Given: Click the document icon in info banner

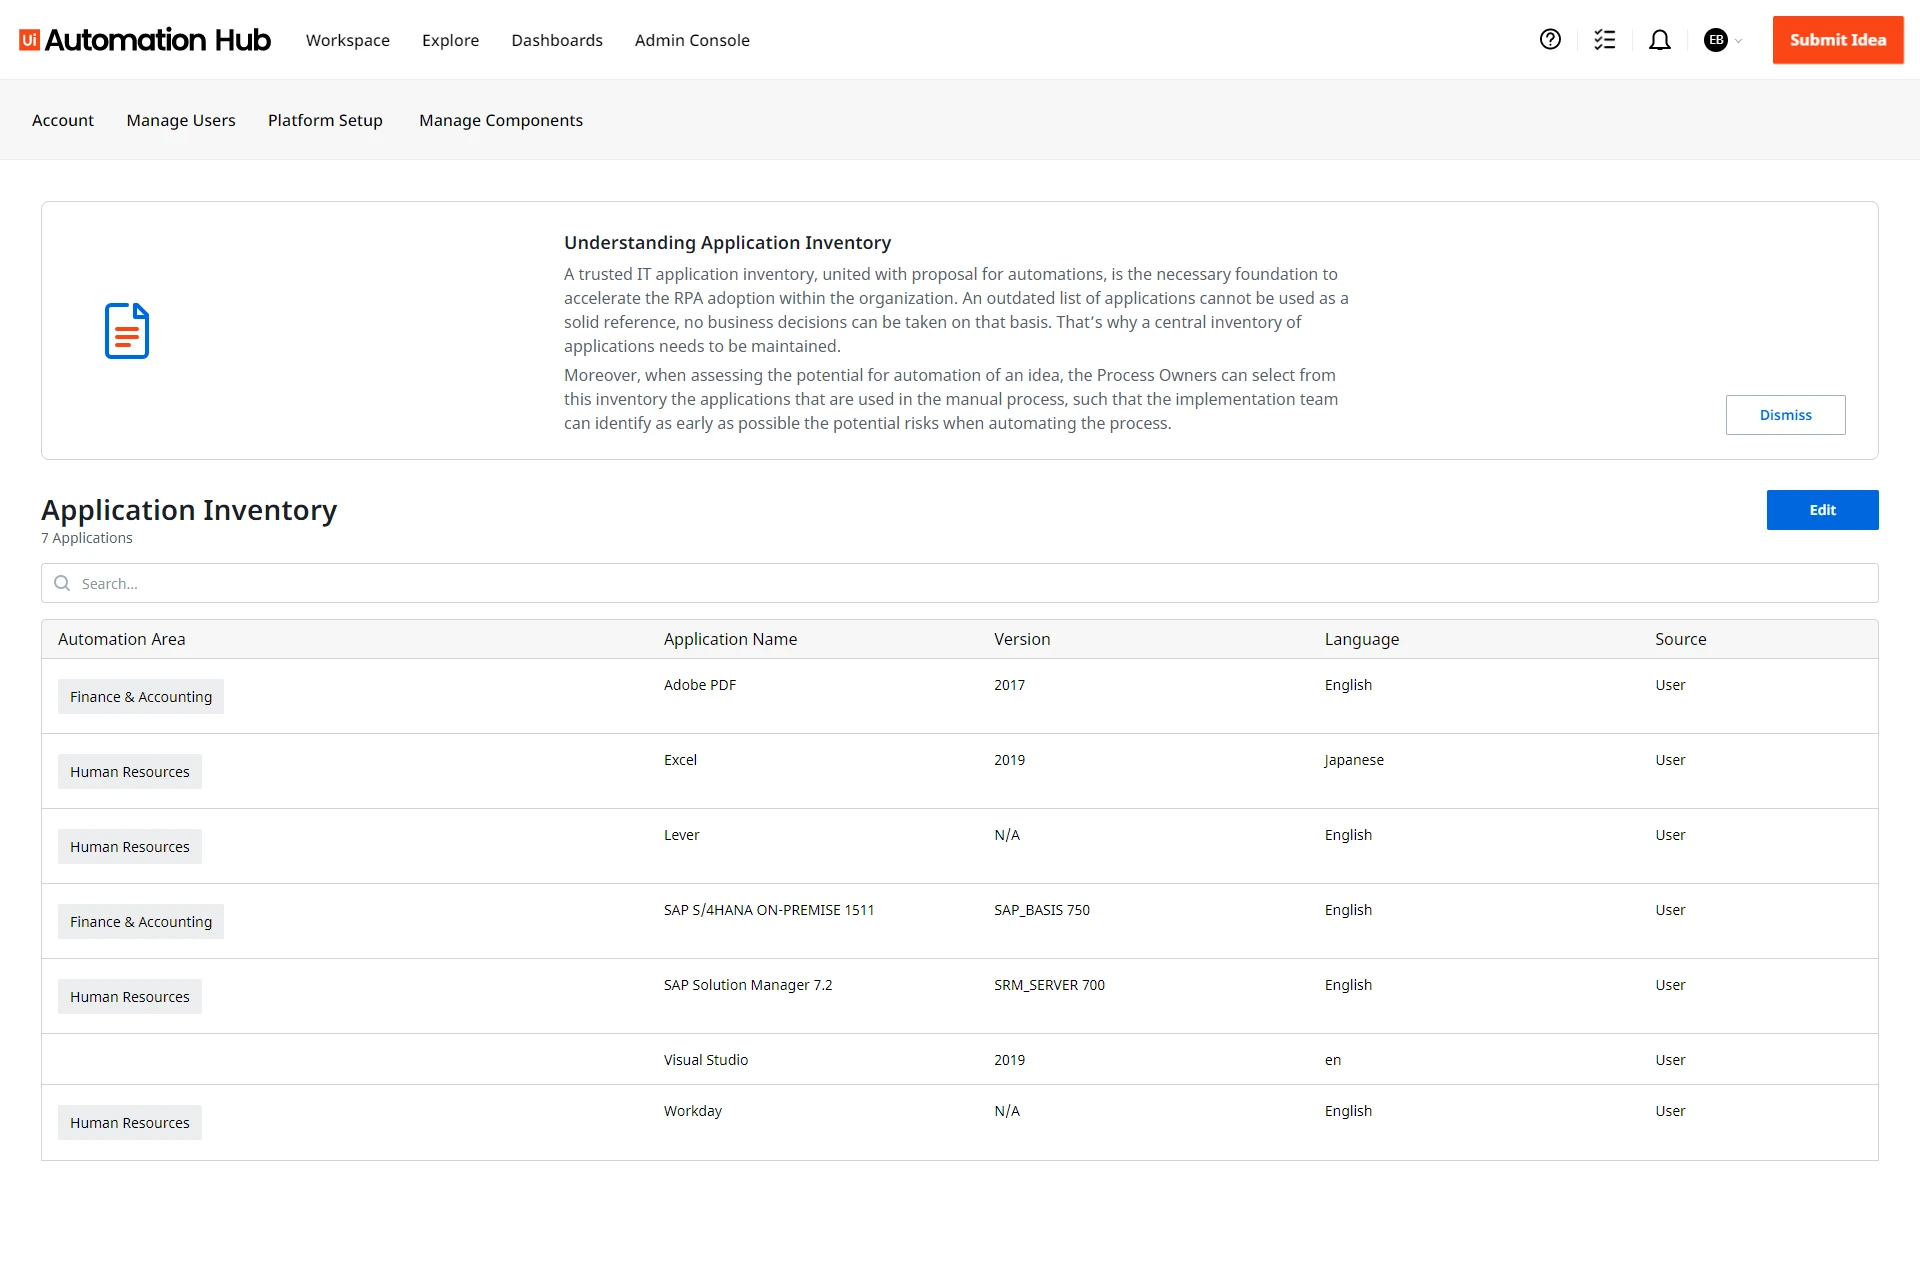Looking at the screenshot, I should (x=127, y=331).
